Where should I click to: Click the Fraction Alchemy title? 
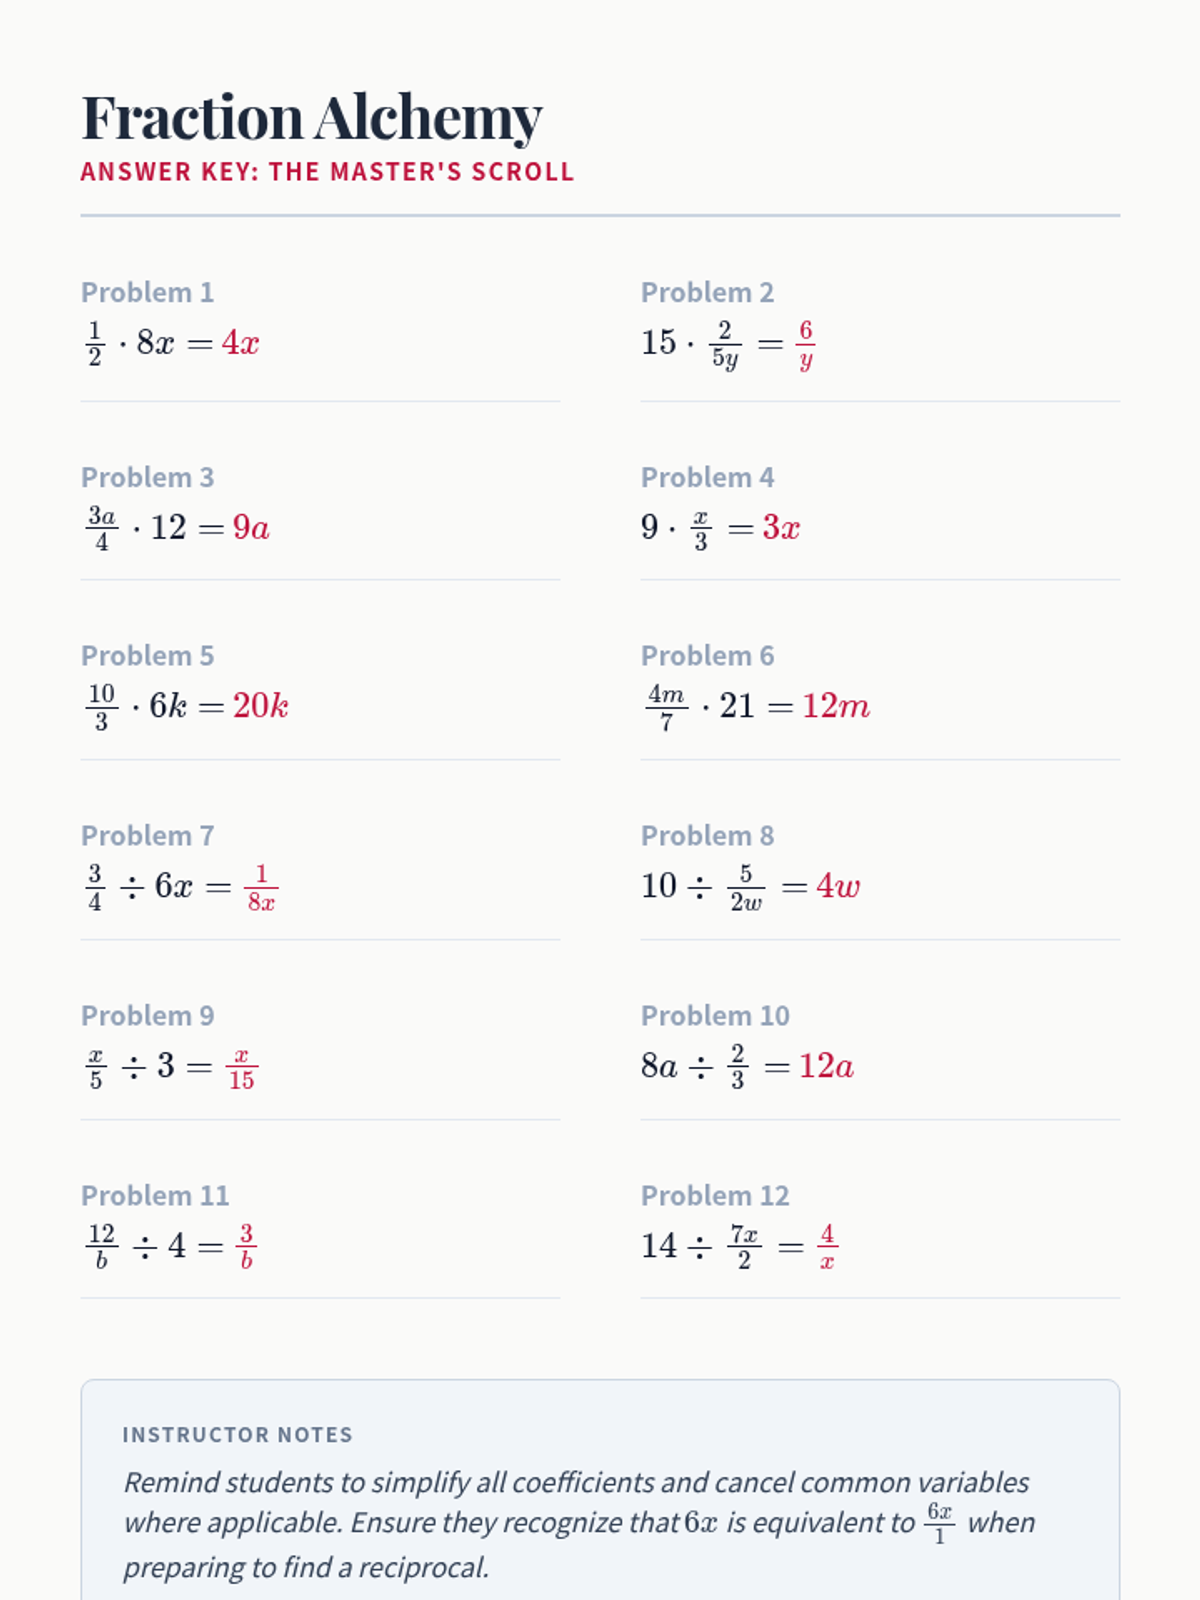[x=312, y=118]
